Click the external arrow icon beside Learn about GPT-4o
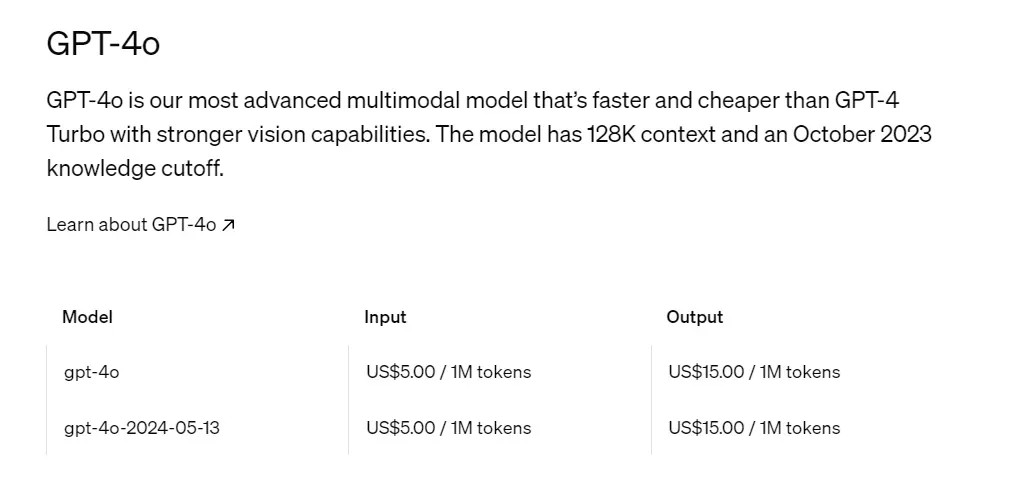The width and height of the screenshot is (1029, 499). pos(228,225)
